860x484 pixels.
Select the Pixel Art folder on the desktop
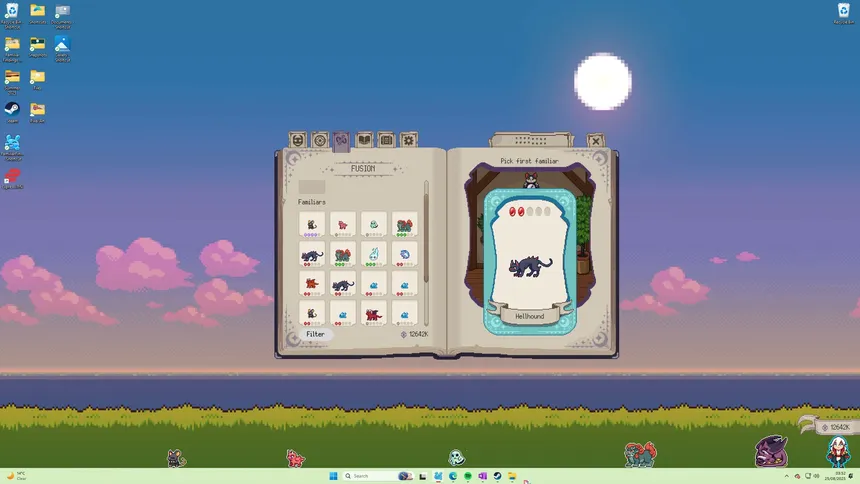click(x=37, y=112)
